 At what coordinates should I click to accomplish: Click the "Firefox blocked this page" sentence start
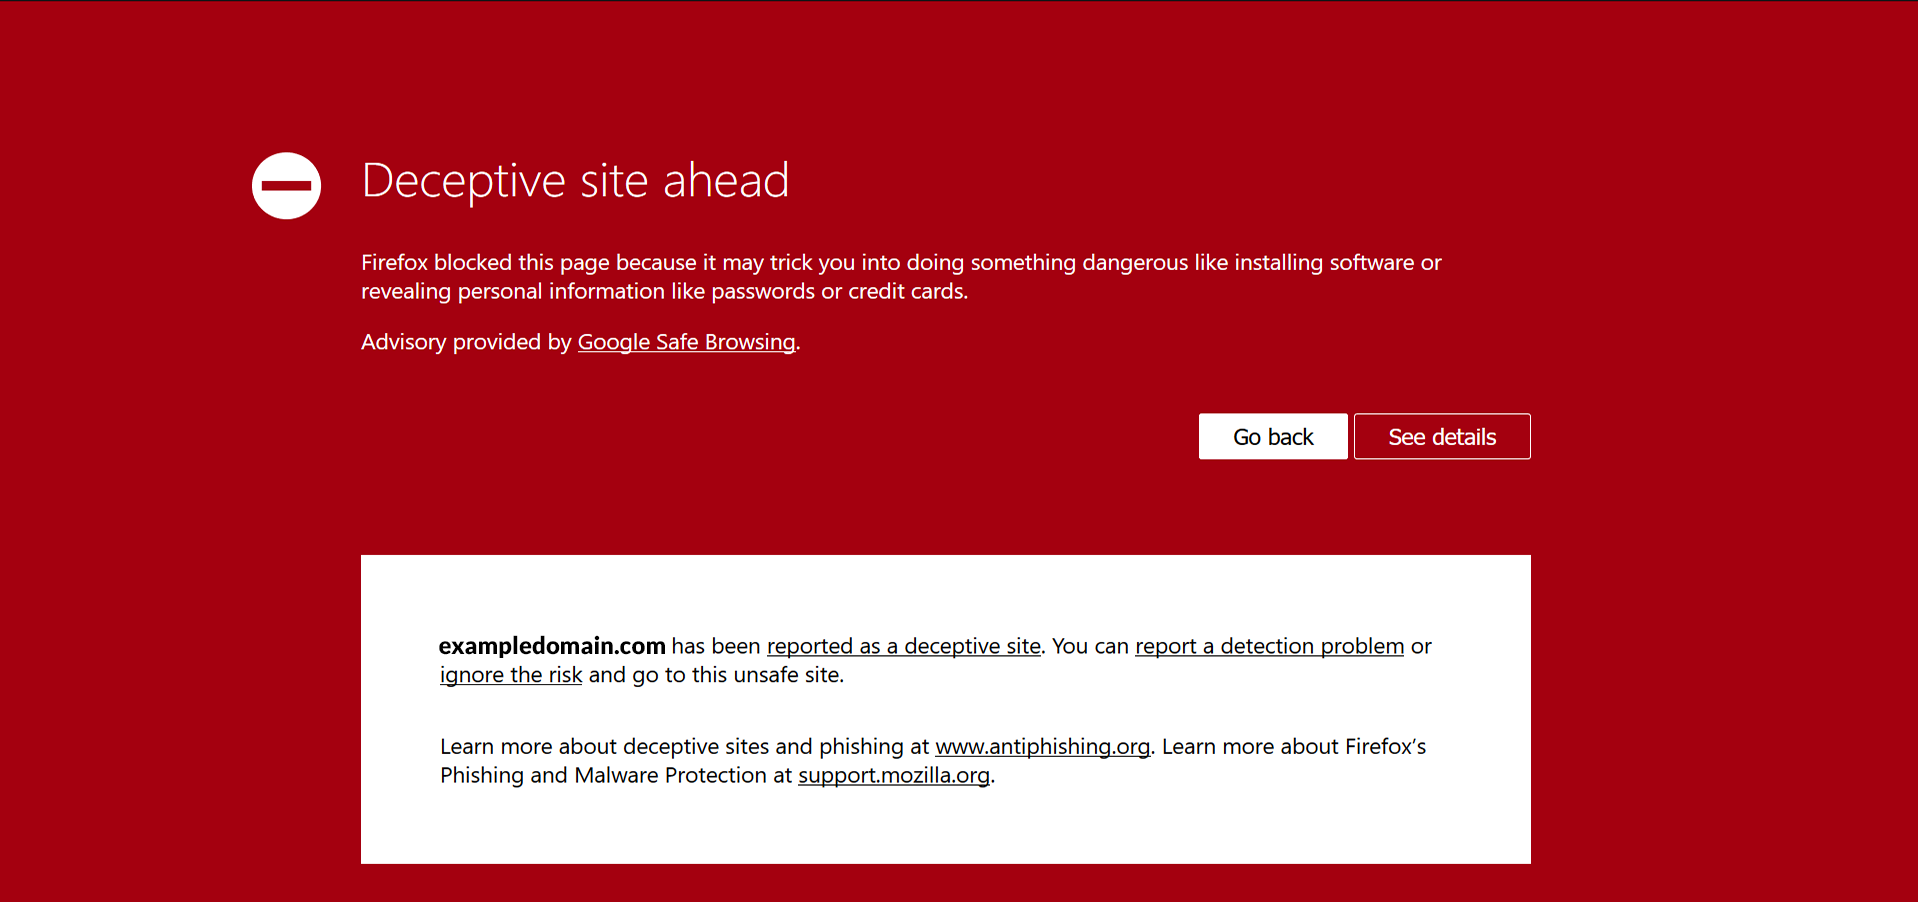point(485,263)
